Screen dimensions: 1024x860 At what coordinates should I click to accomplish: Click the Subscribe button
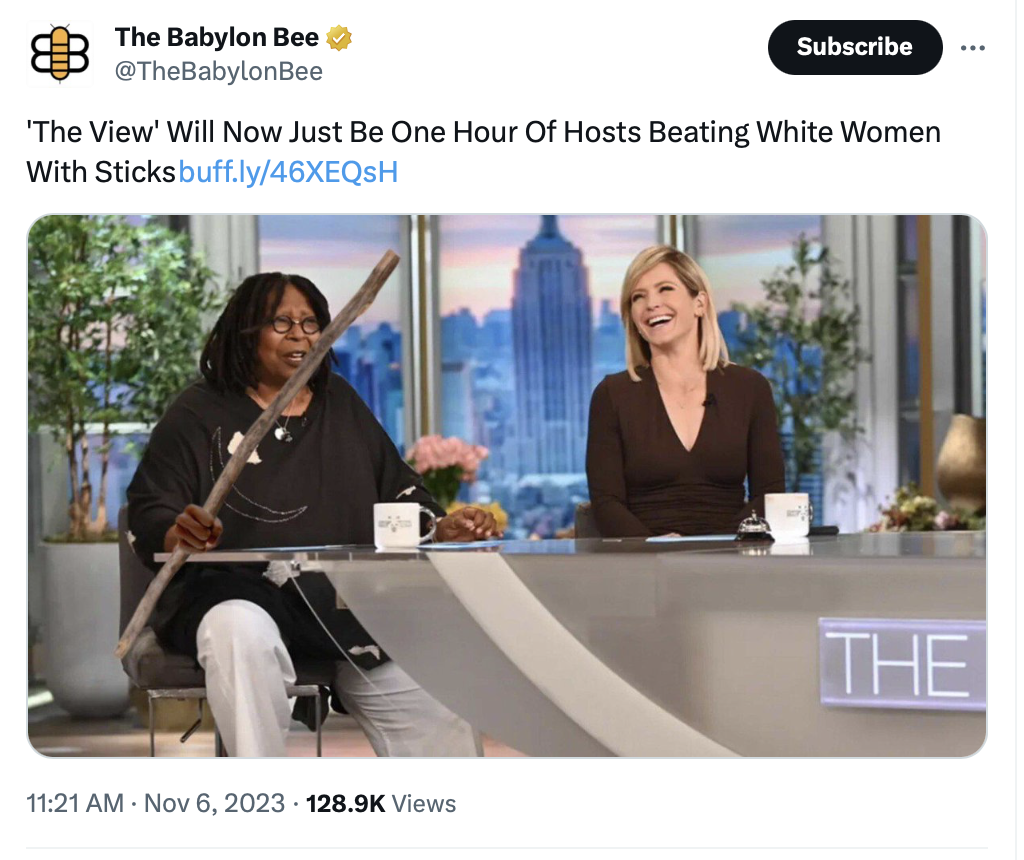(x=854, y=47)
